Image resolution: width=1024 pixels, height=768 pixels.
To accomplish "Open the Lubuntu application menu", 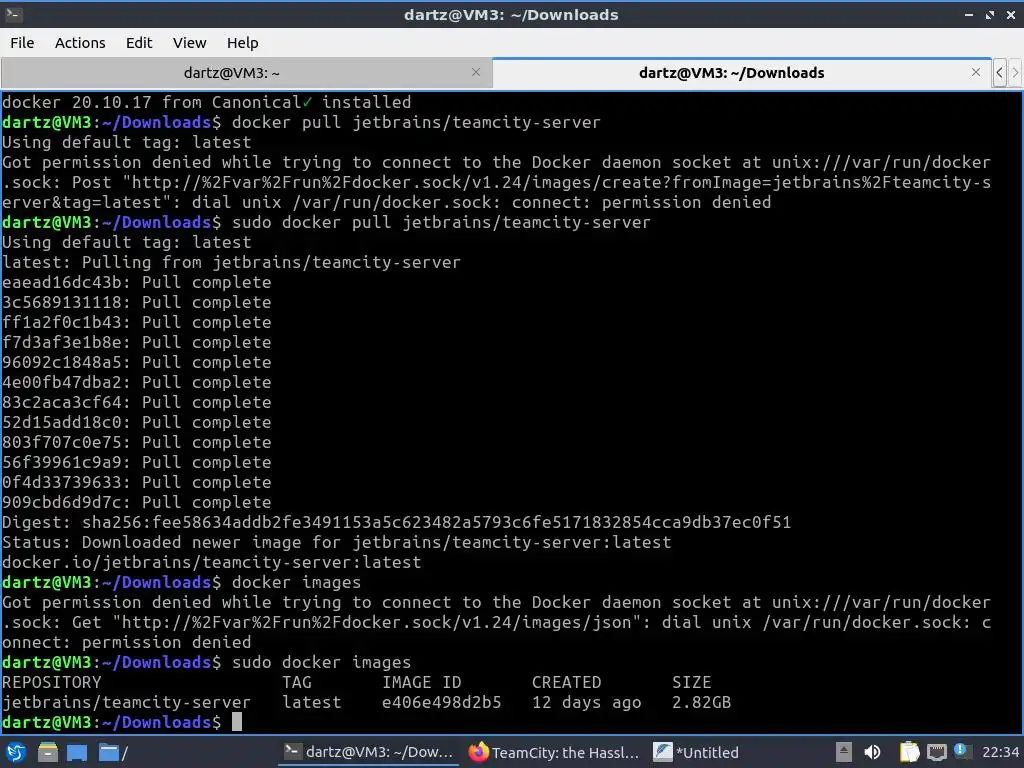I will 16,752.
